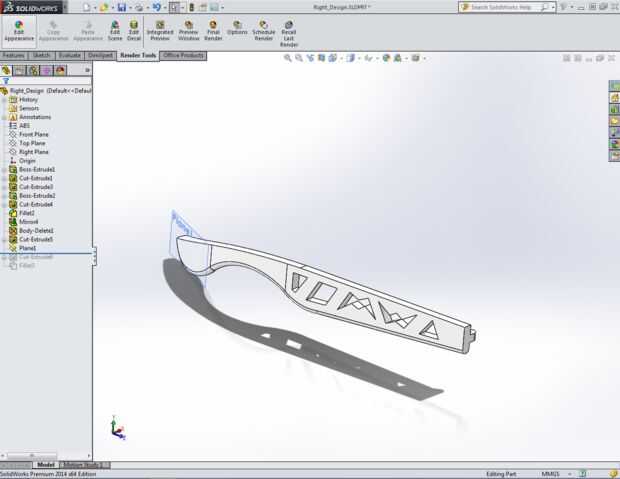This screenshot has width=620, height=479.
Task: Click Edit Appearance in viewport toolbar
Action: click(x=386, y=58)
